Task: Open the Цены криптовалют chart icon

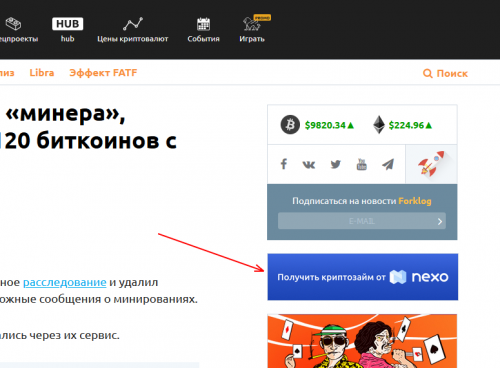Action: pyautogui.click(x=133, y=24)
